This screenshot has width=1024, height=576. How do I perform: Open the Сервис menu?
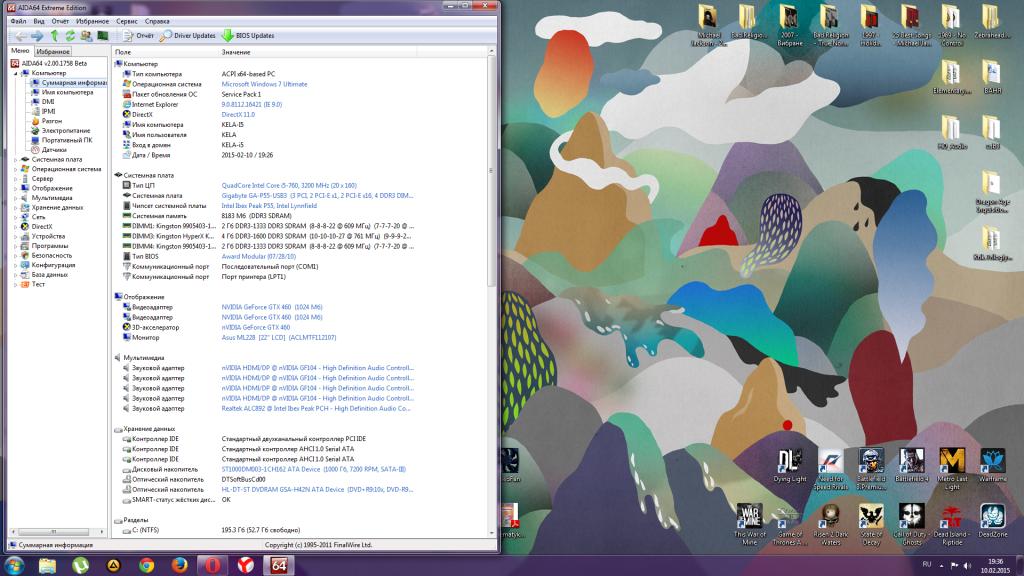point(127,20)
